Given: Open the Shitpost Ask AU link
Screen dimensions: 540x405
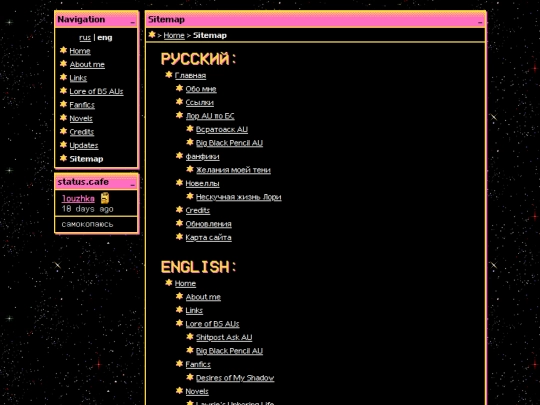Looking at the screenshot, I should 224,337.
